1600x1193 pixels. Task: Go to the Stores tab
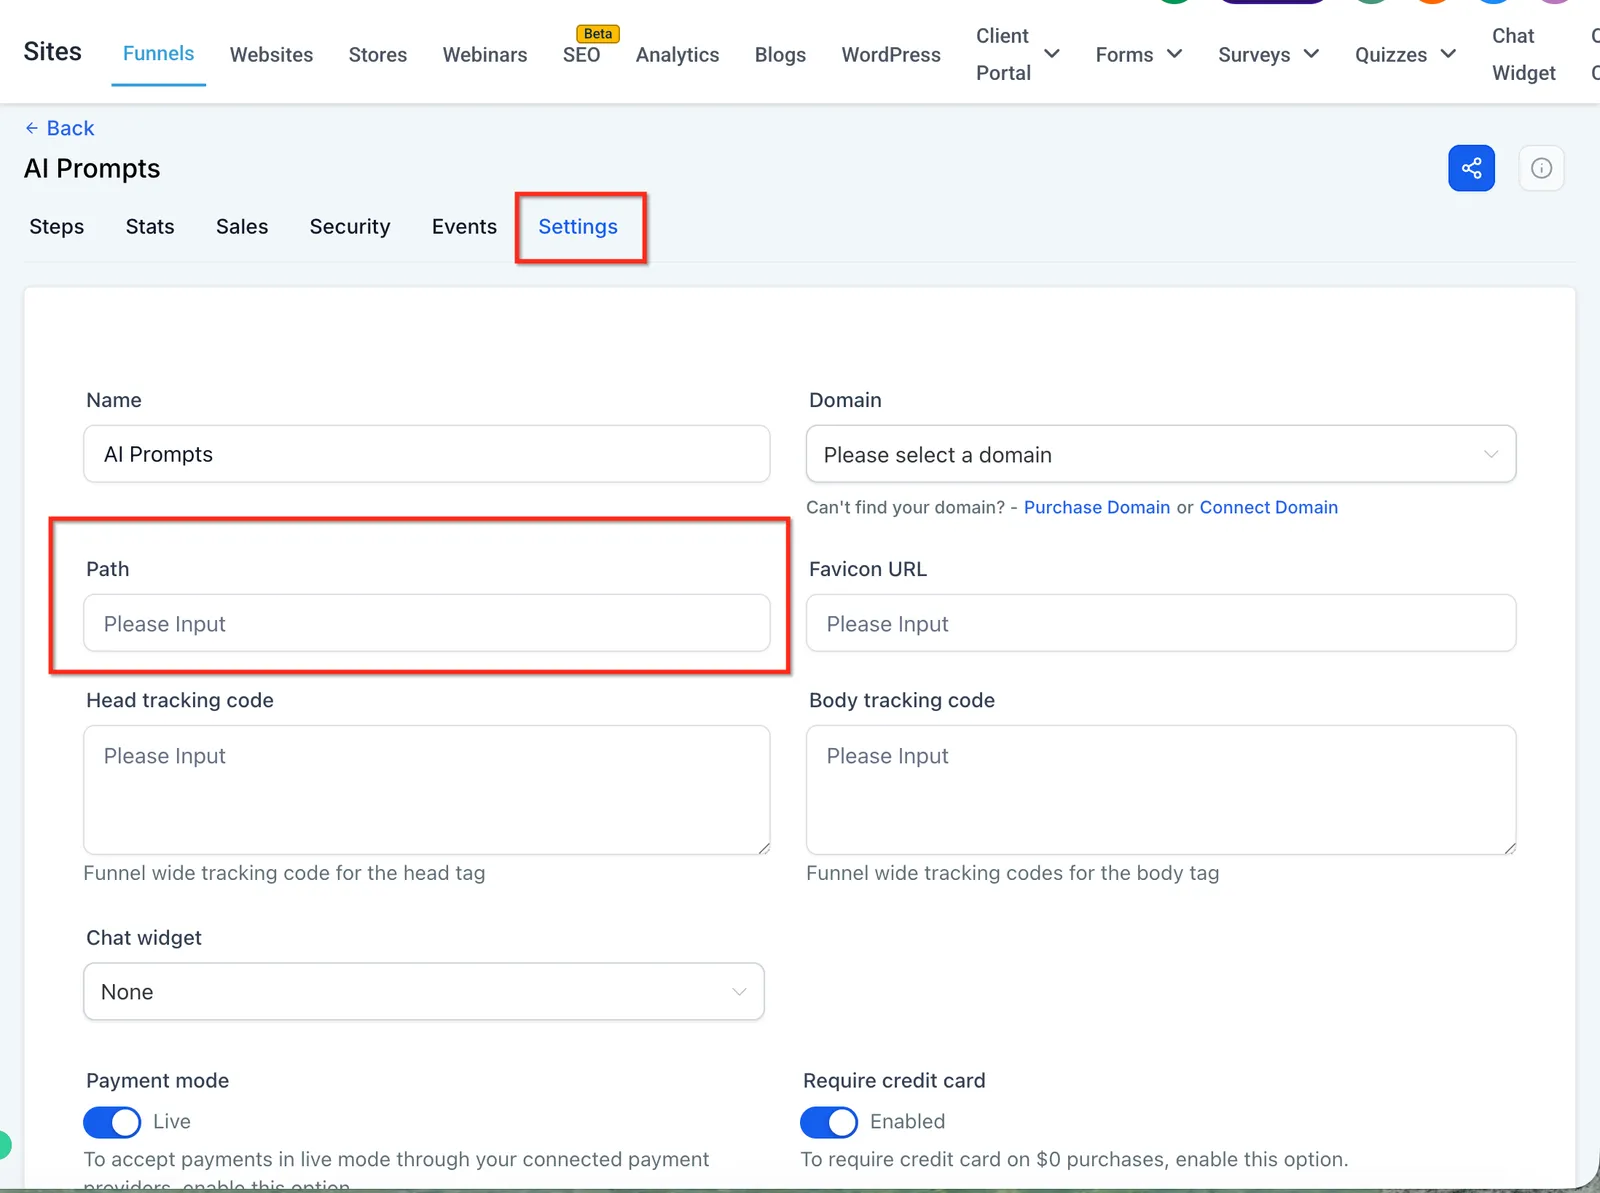[x=378, y=54]
